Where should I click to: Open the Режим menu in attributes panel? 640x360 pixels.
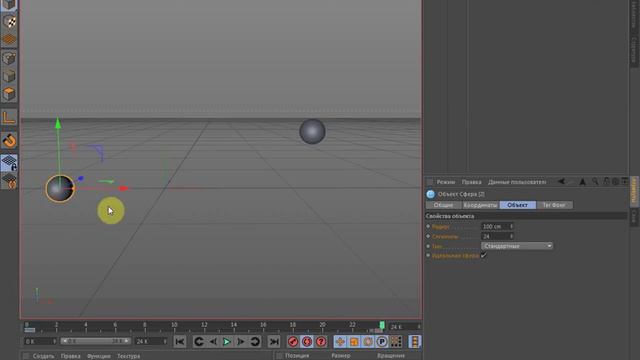coord(446,182)
